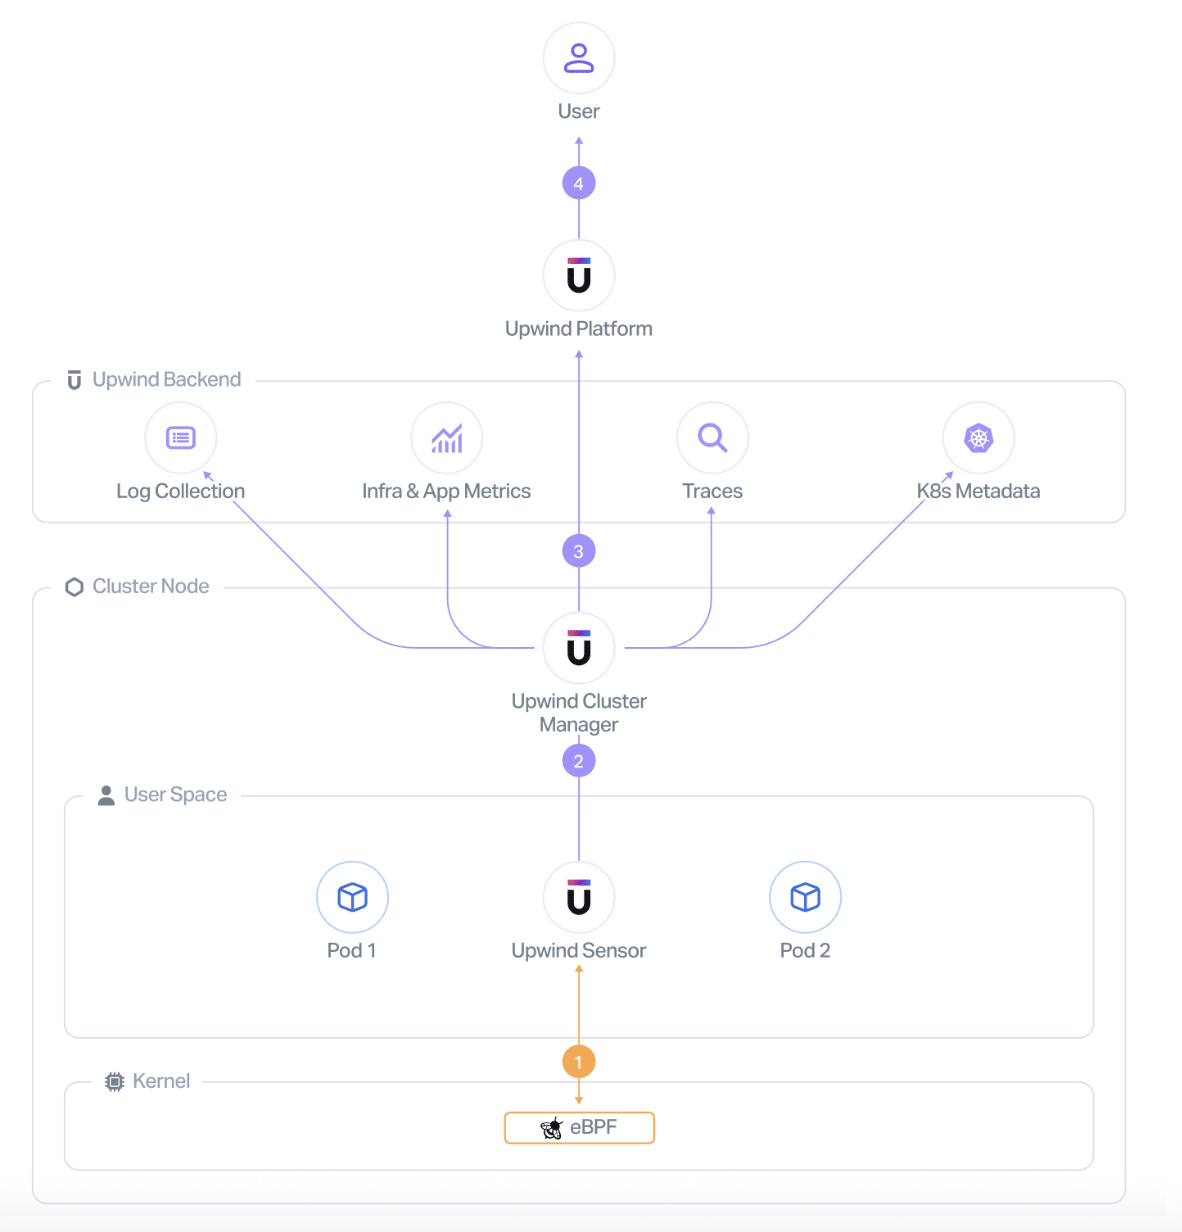1182x1232 pixels.
Task: Click the Log Collection icon
Action: (x=181, y=438)
